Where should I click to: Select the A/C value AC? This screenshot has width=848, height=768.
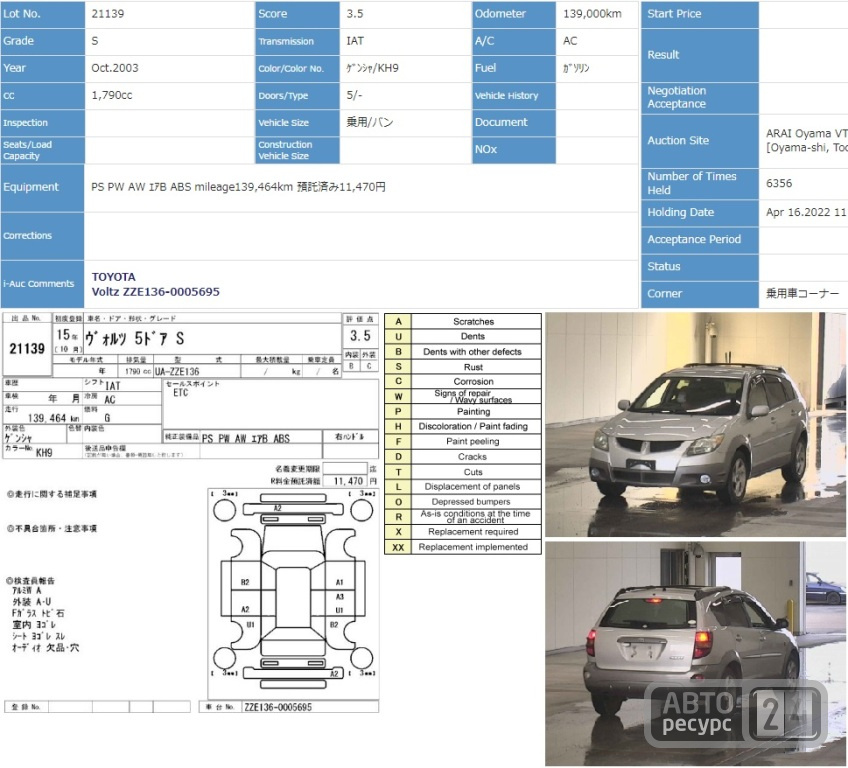point(570,41)
